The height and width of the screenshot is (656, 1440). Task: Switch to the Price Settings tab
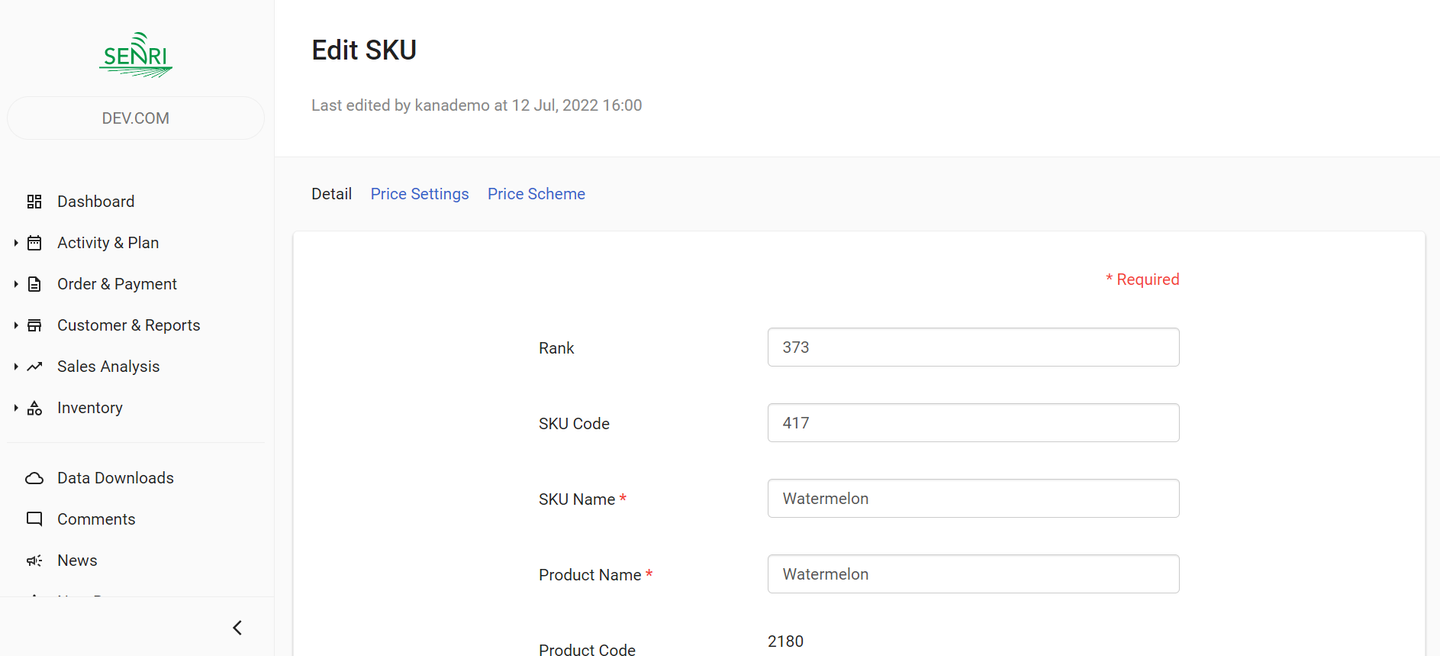[x=419, y=194]
